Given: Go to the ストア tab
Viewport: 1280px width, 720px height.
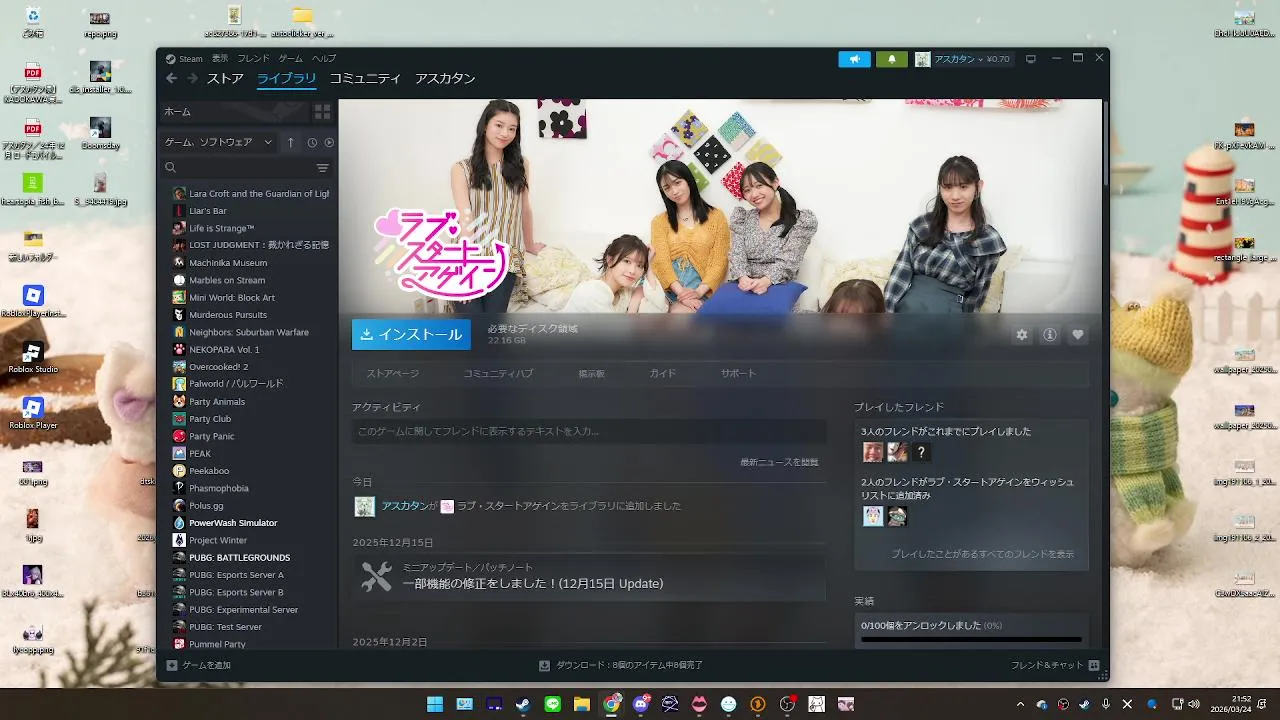Looking at the screenshot, I should (225, 79).
